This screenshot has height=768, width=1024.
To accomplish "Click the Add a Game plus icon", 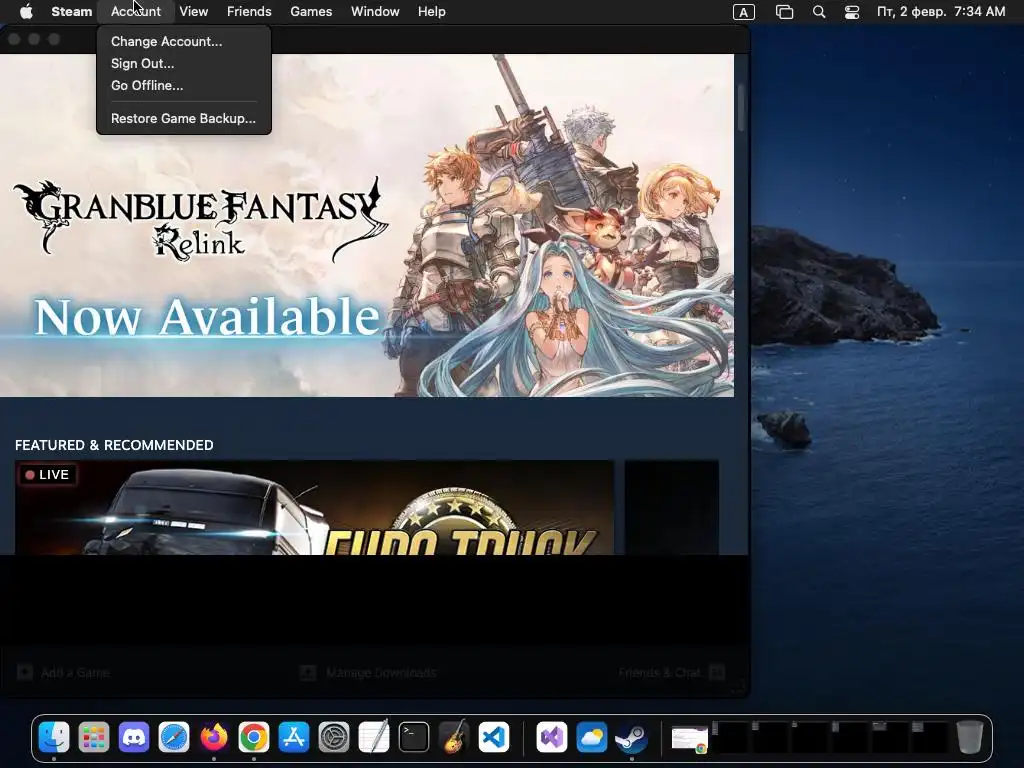I will tap(25, 673).
